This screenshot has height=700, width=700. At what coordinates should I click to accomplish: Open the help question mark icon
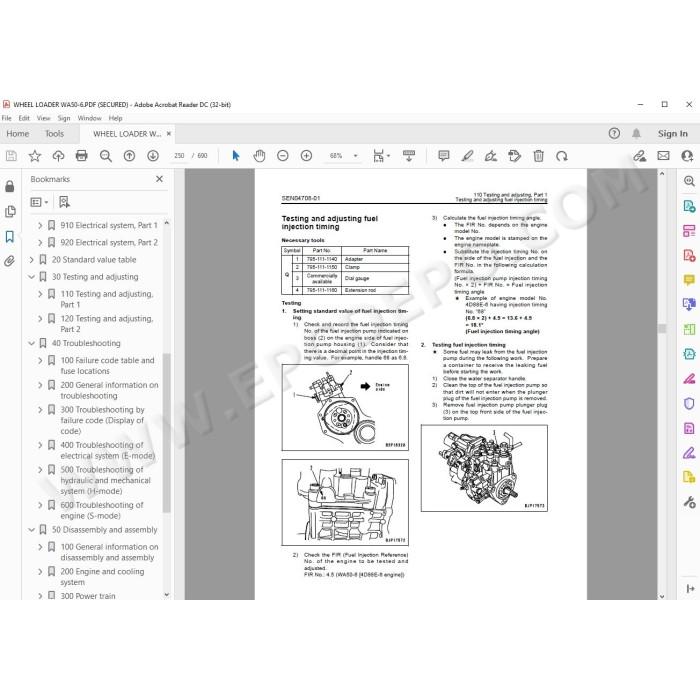coord(614,133)
